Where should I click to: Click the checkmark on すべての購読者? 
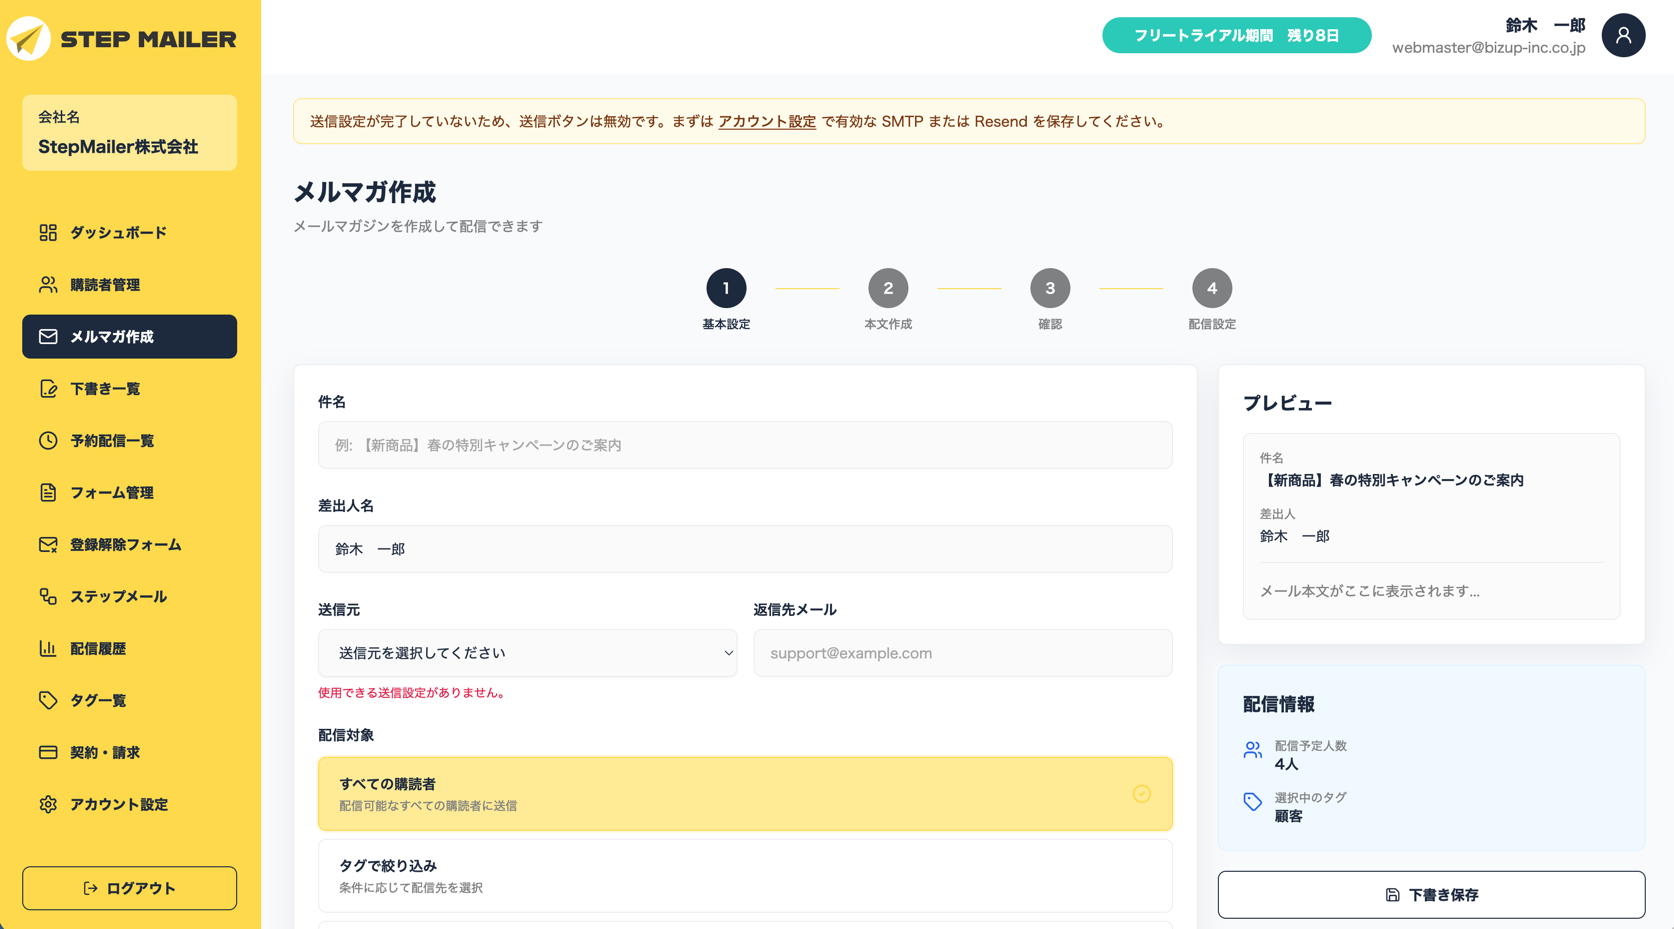pos(1141,794)
